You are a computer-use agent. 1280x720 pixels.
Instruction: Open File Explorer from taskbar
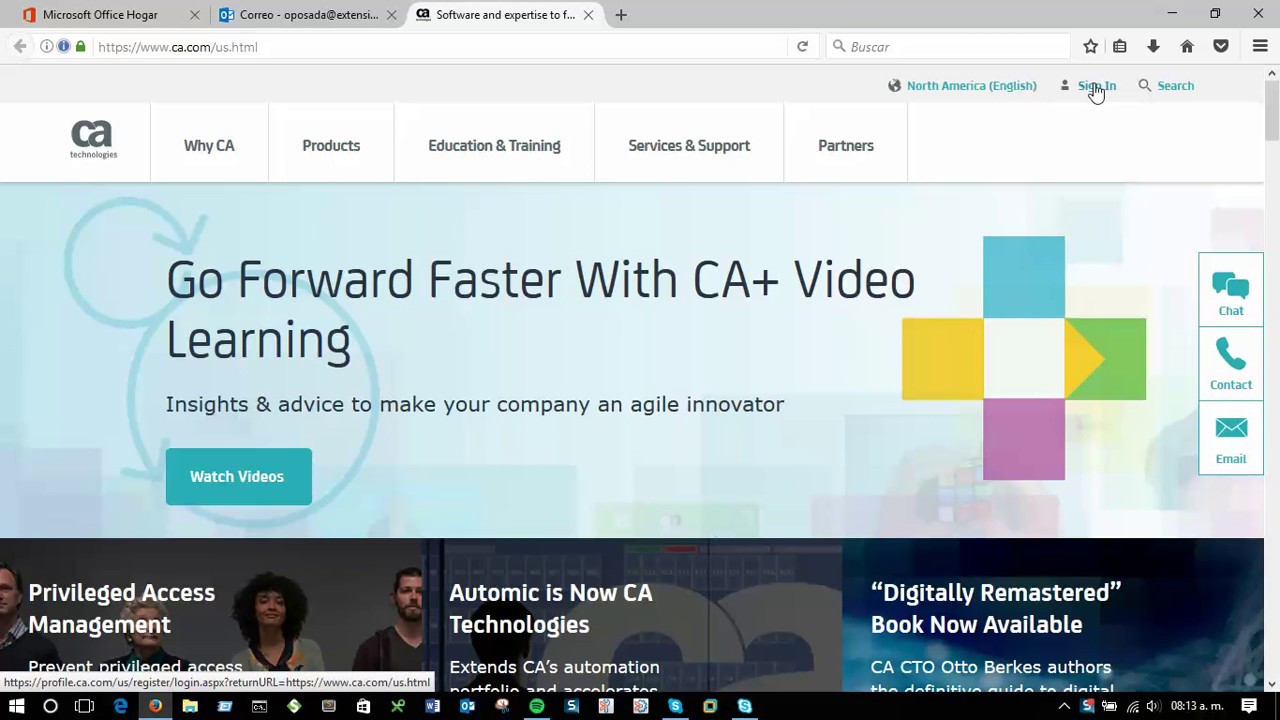(189, 706)
